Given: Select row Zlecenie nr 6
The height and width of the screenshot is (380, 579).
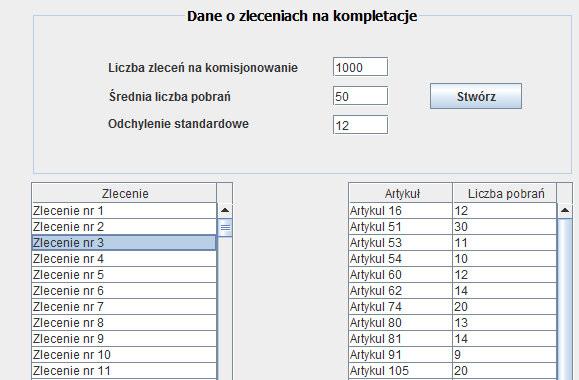Looking at the screenshot, I should (124, 291).
